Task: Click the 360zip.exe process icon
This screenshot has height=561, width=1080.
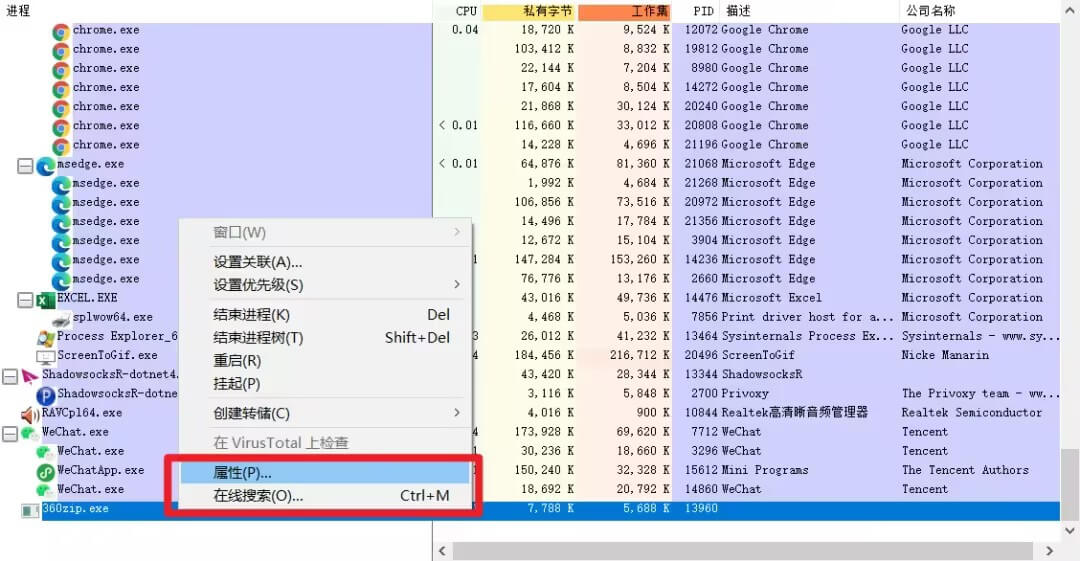Action: pos(30,510)
